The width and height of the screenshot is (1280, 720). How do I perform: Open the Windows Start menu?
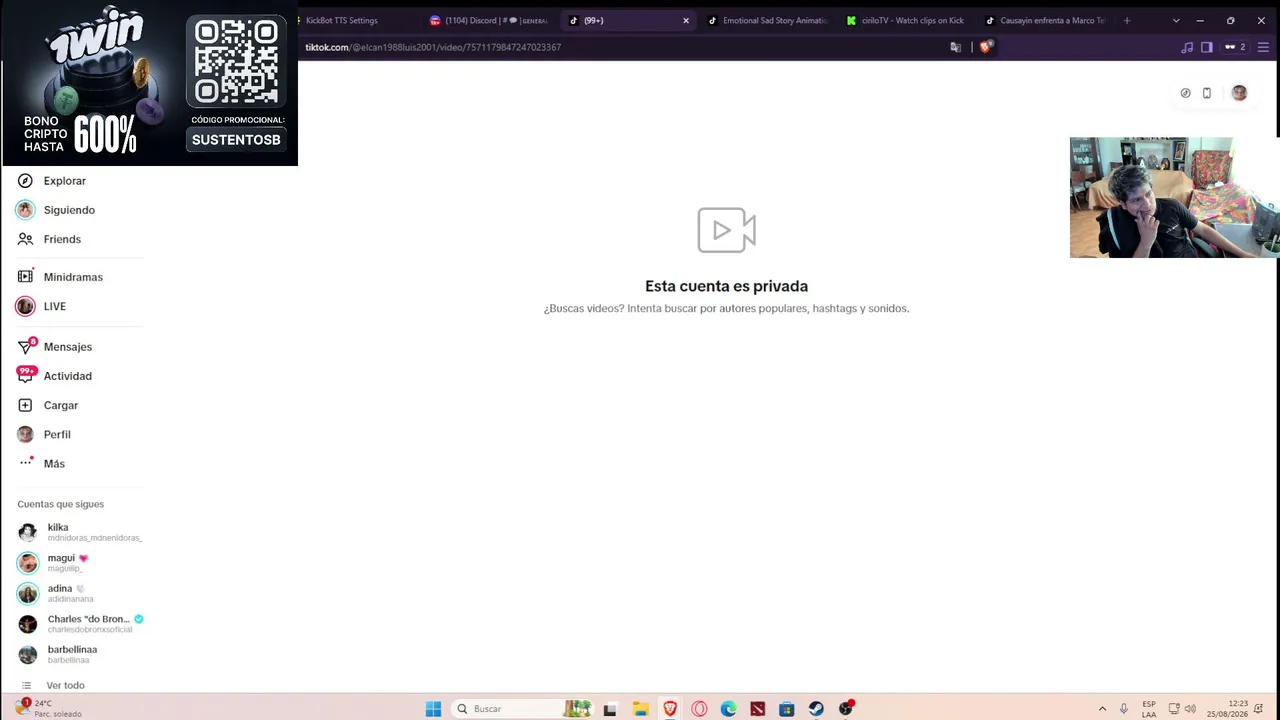pyautogui.click(x=433, y=709)
